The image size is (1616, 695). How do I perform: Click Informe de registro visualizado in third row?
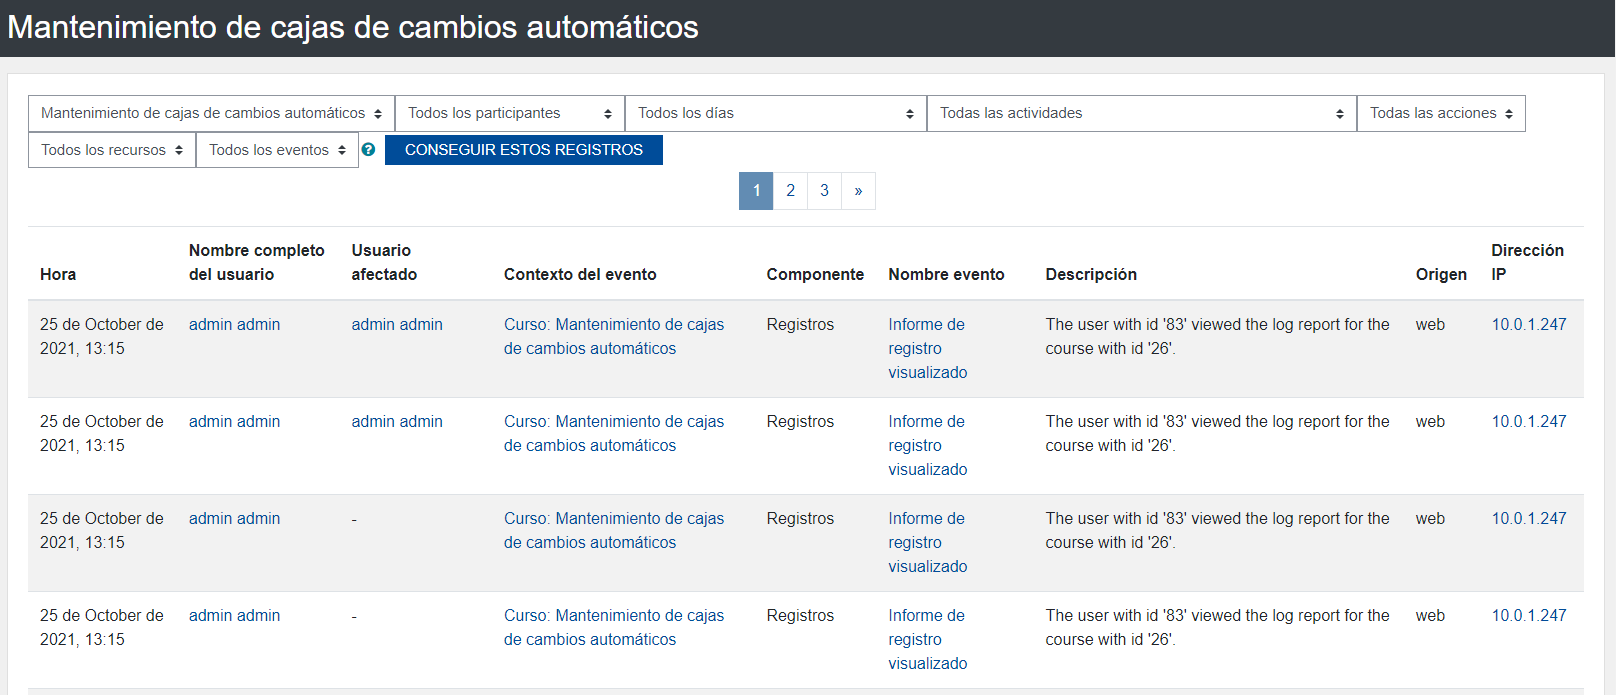point(927,543)
